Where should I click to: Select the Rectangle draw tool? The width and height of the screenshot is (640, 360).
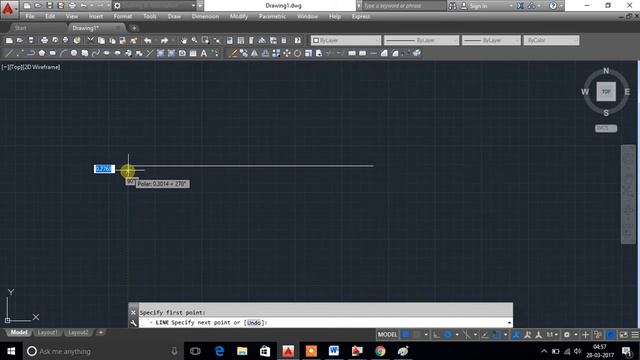(53, 53)
